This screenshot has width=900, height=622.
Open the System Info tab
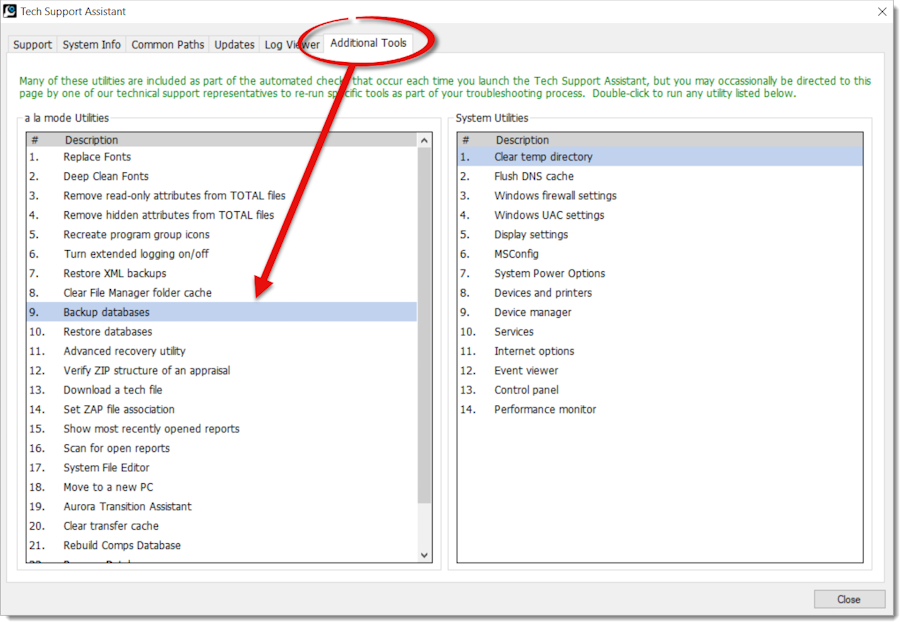click(x=91, y=44)
